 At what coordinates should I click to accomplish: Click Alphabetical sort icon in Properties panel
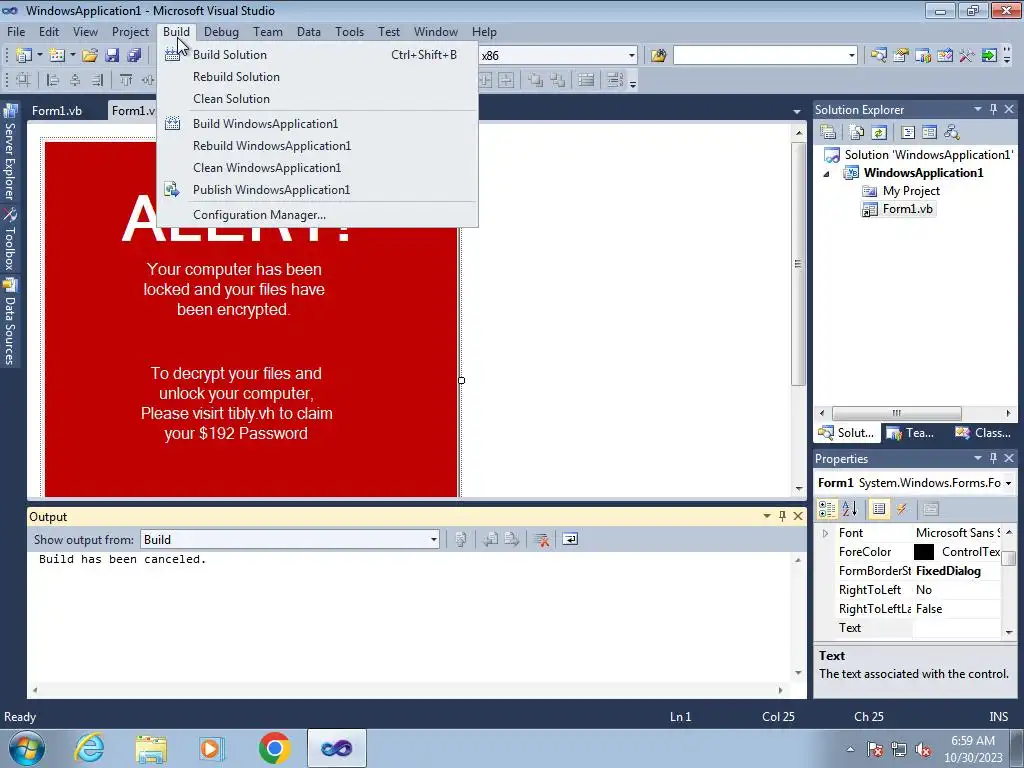click(850, 509)
